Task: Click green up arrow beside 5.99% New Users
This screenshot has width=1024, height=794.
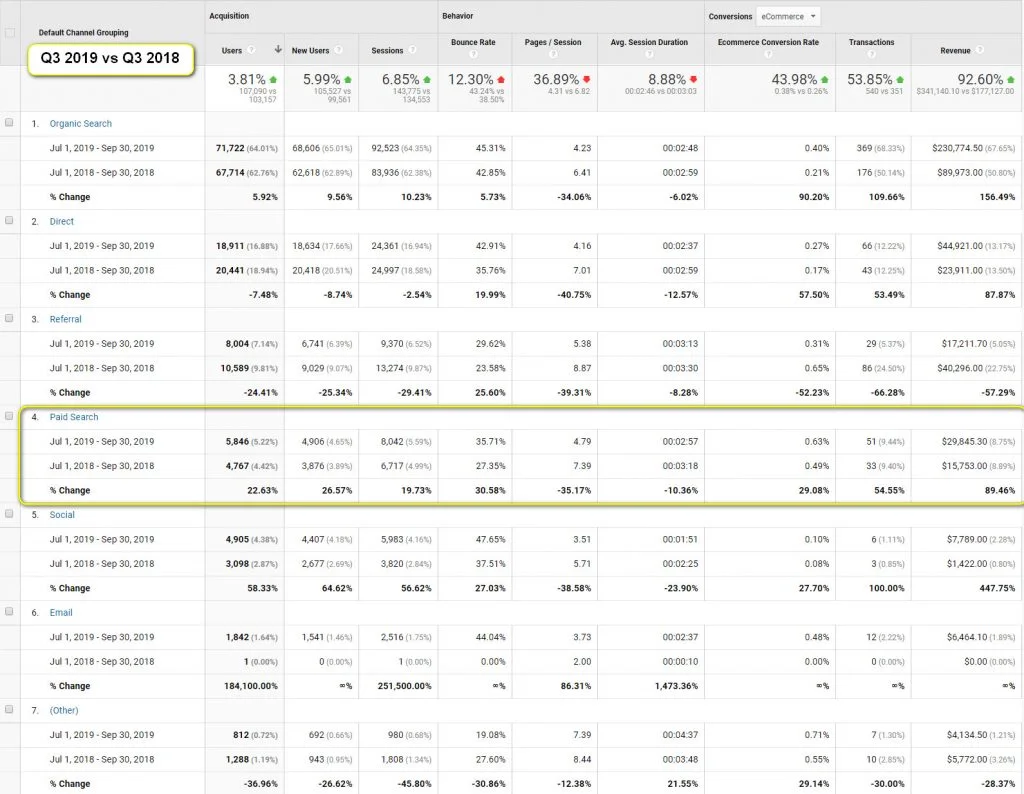Action: point(347,80)
